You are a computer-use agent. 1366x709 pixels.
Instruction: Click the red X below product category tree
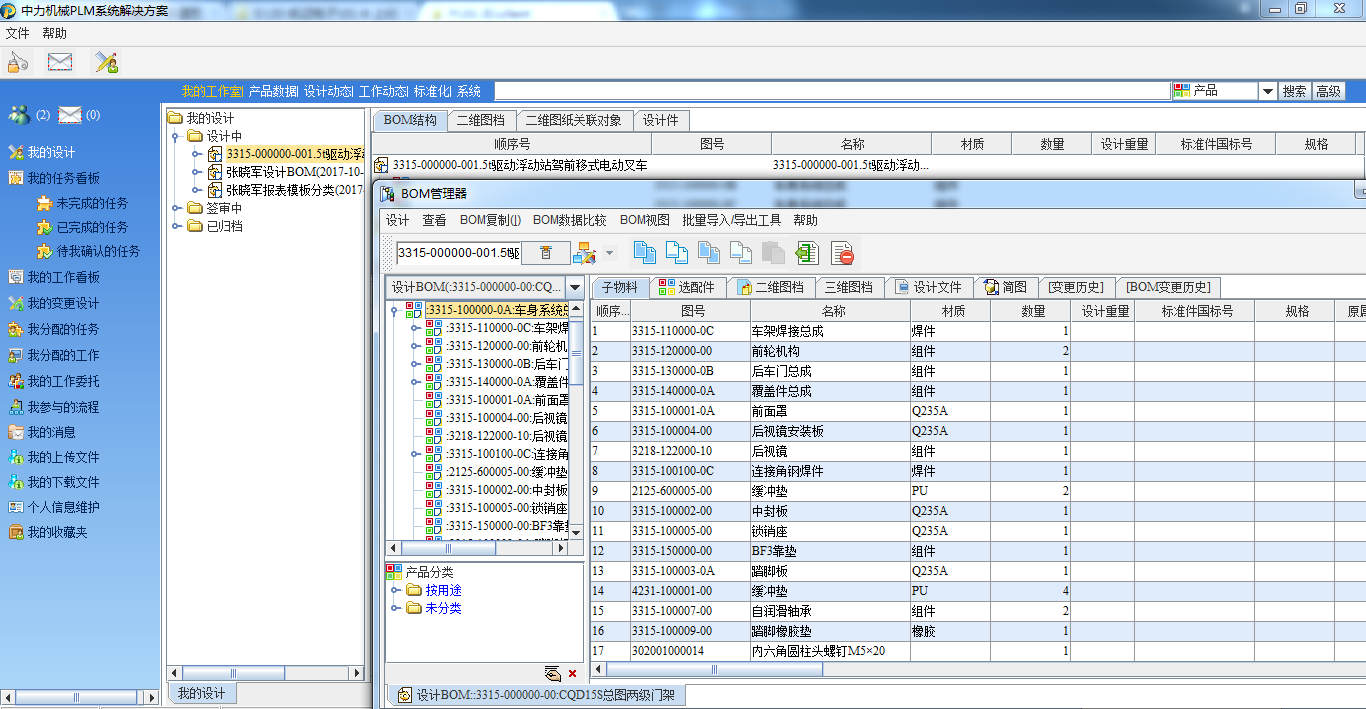(x=572, y=673)
